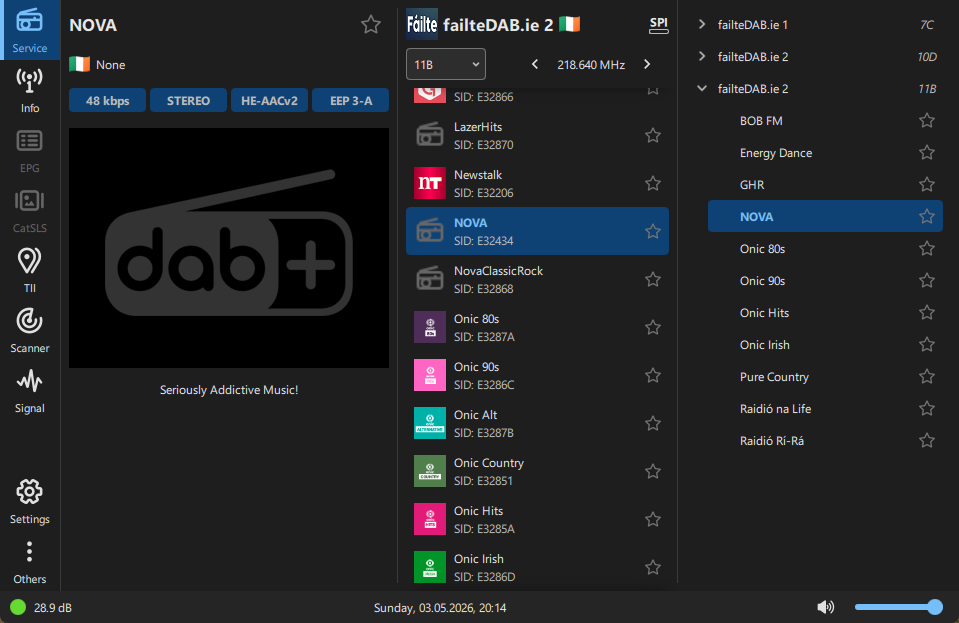This screenshot has width=959, height=623.
Task: Toggle favorite star for Raidió Rí-Rá
Action: (x=927, y=440)
